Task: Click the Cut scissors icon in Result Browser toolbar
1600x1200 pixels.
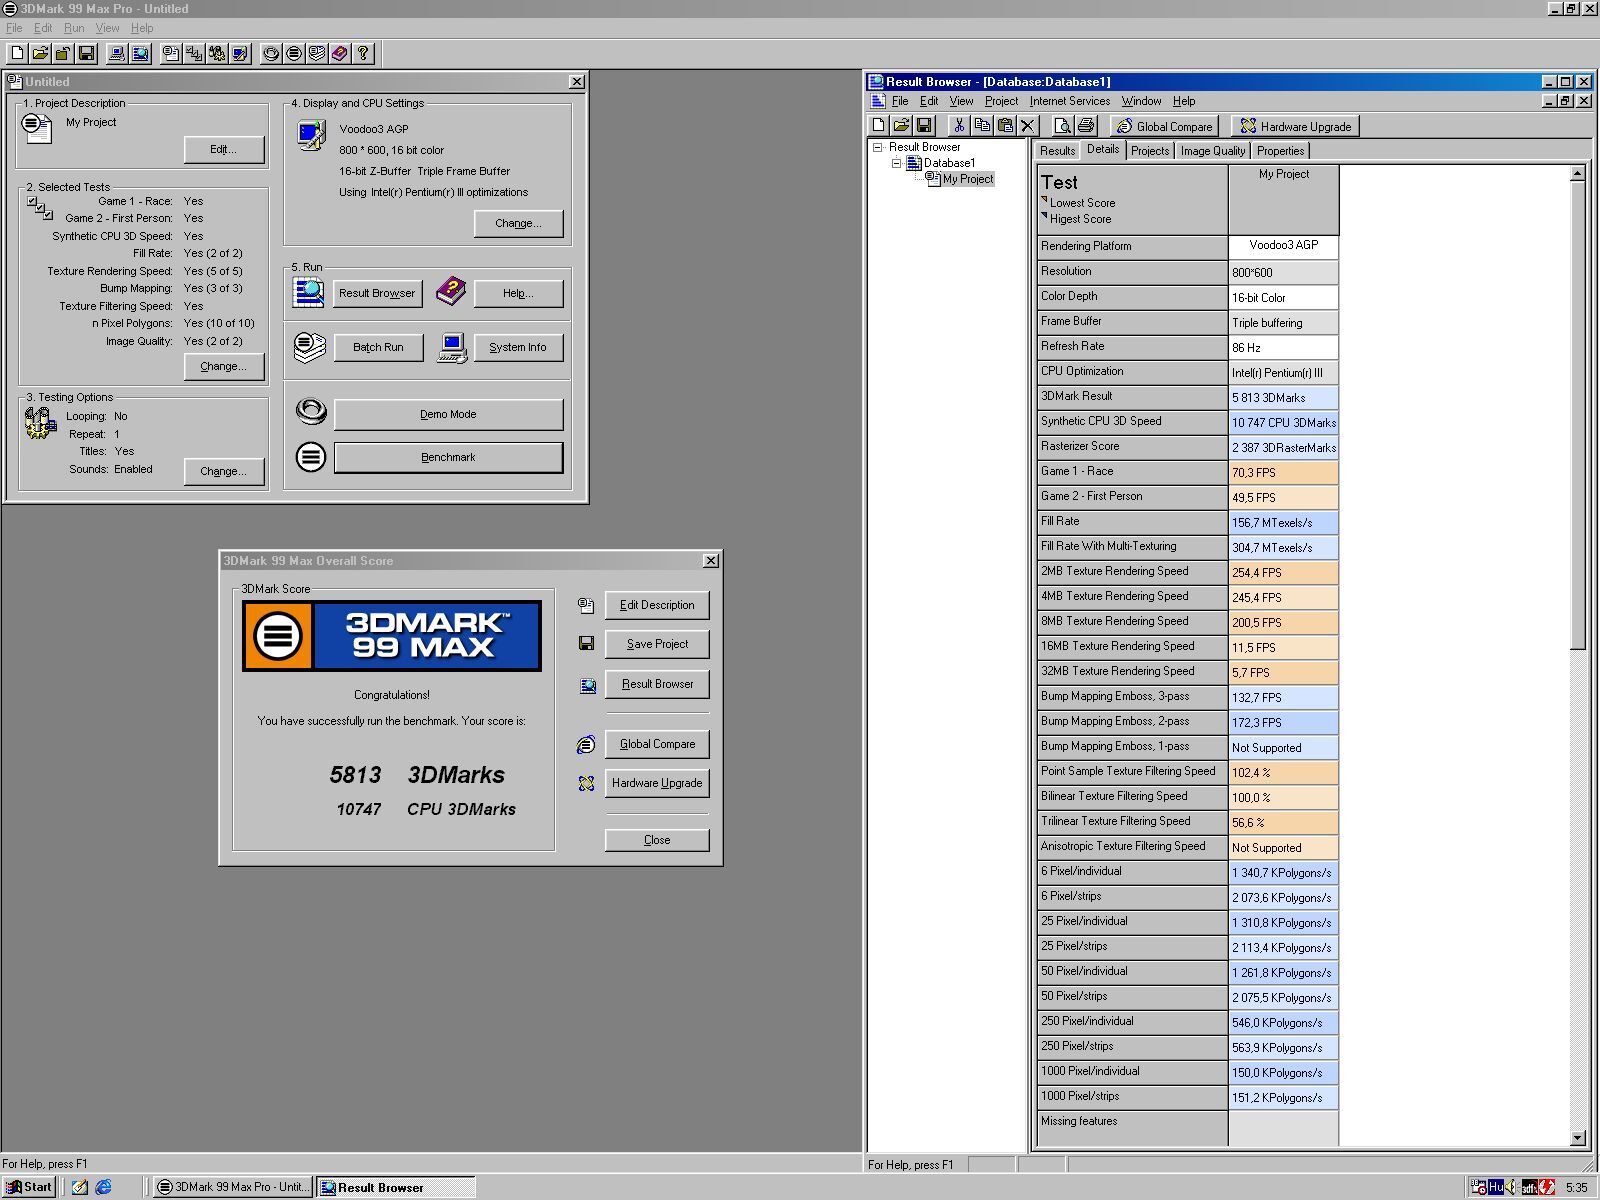Action: pos(959,125)
